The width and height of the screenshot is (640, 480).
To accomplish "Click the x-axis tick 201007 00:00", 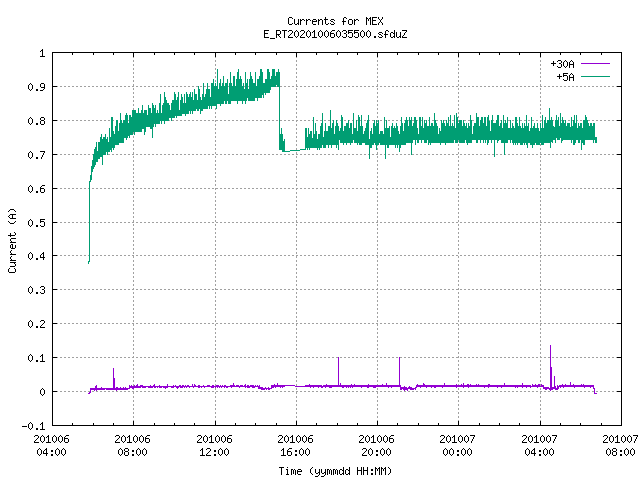I will click(x=458, y=445).
